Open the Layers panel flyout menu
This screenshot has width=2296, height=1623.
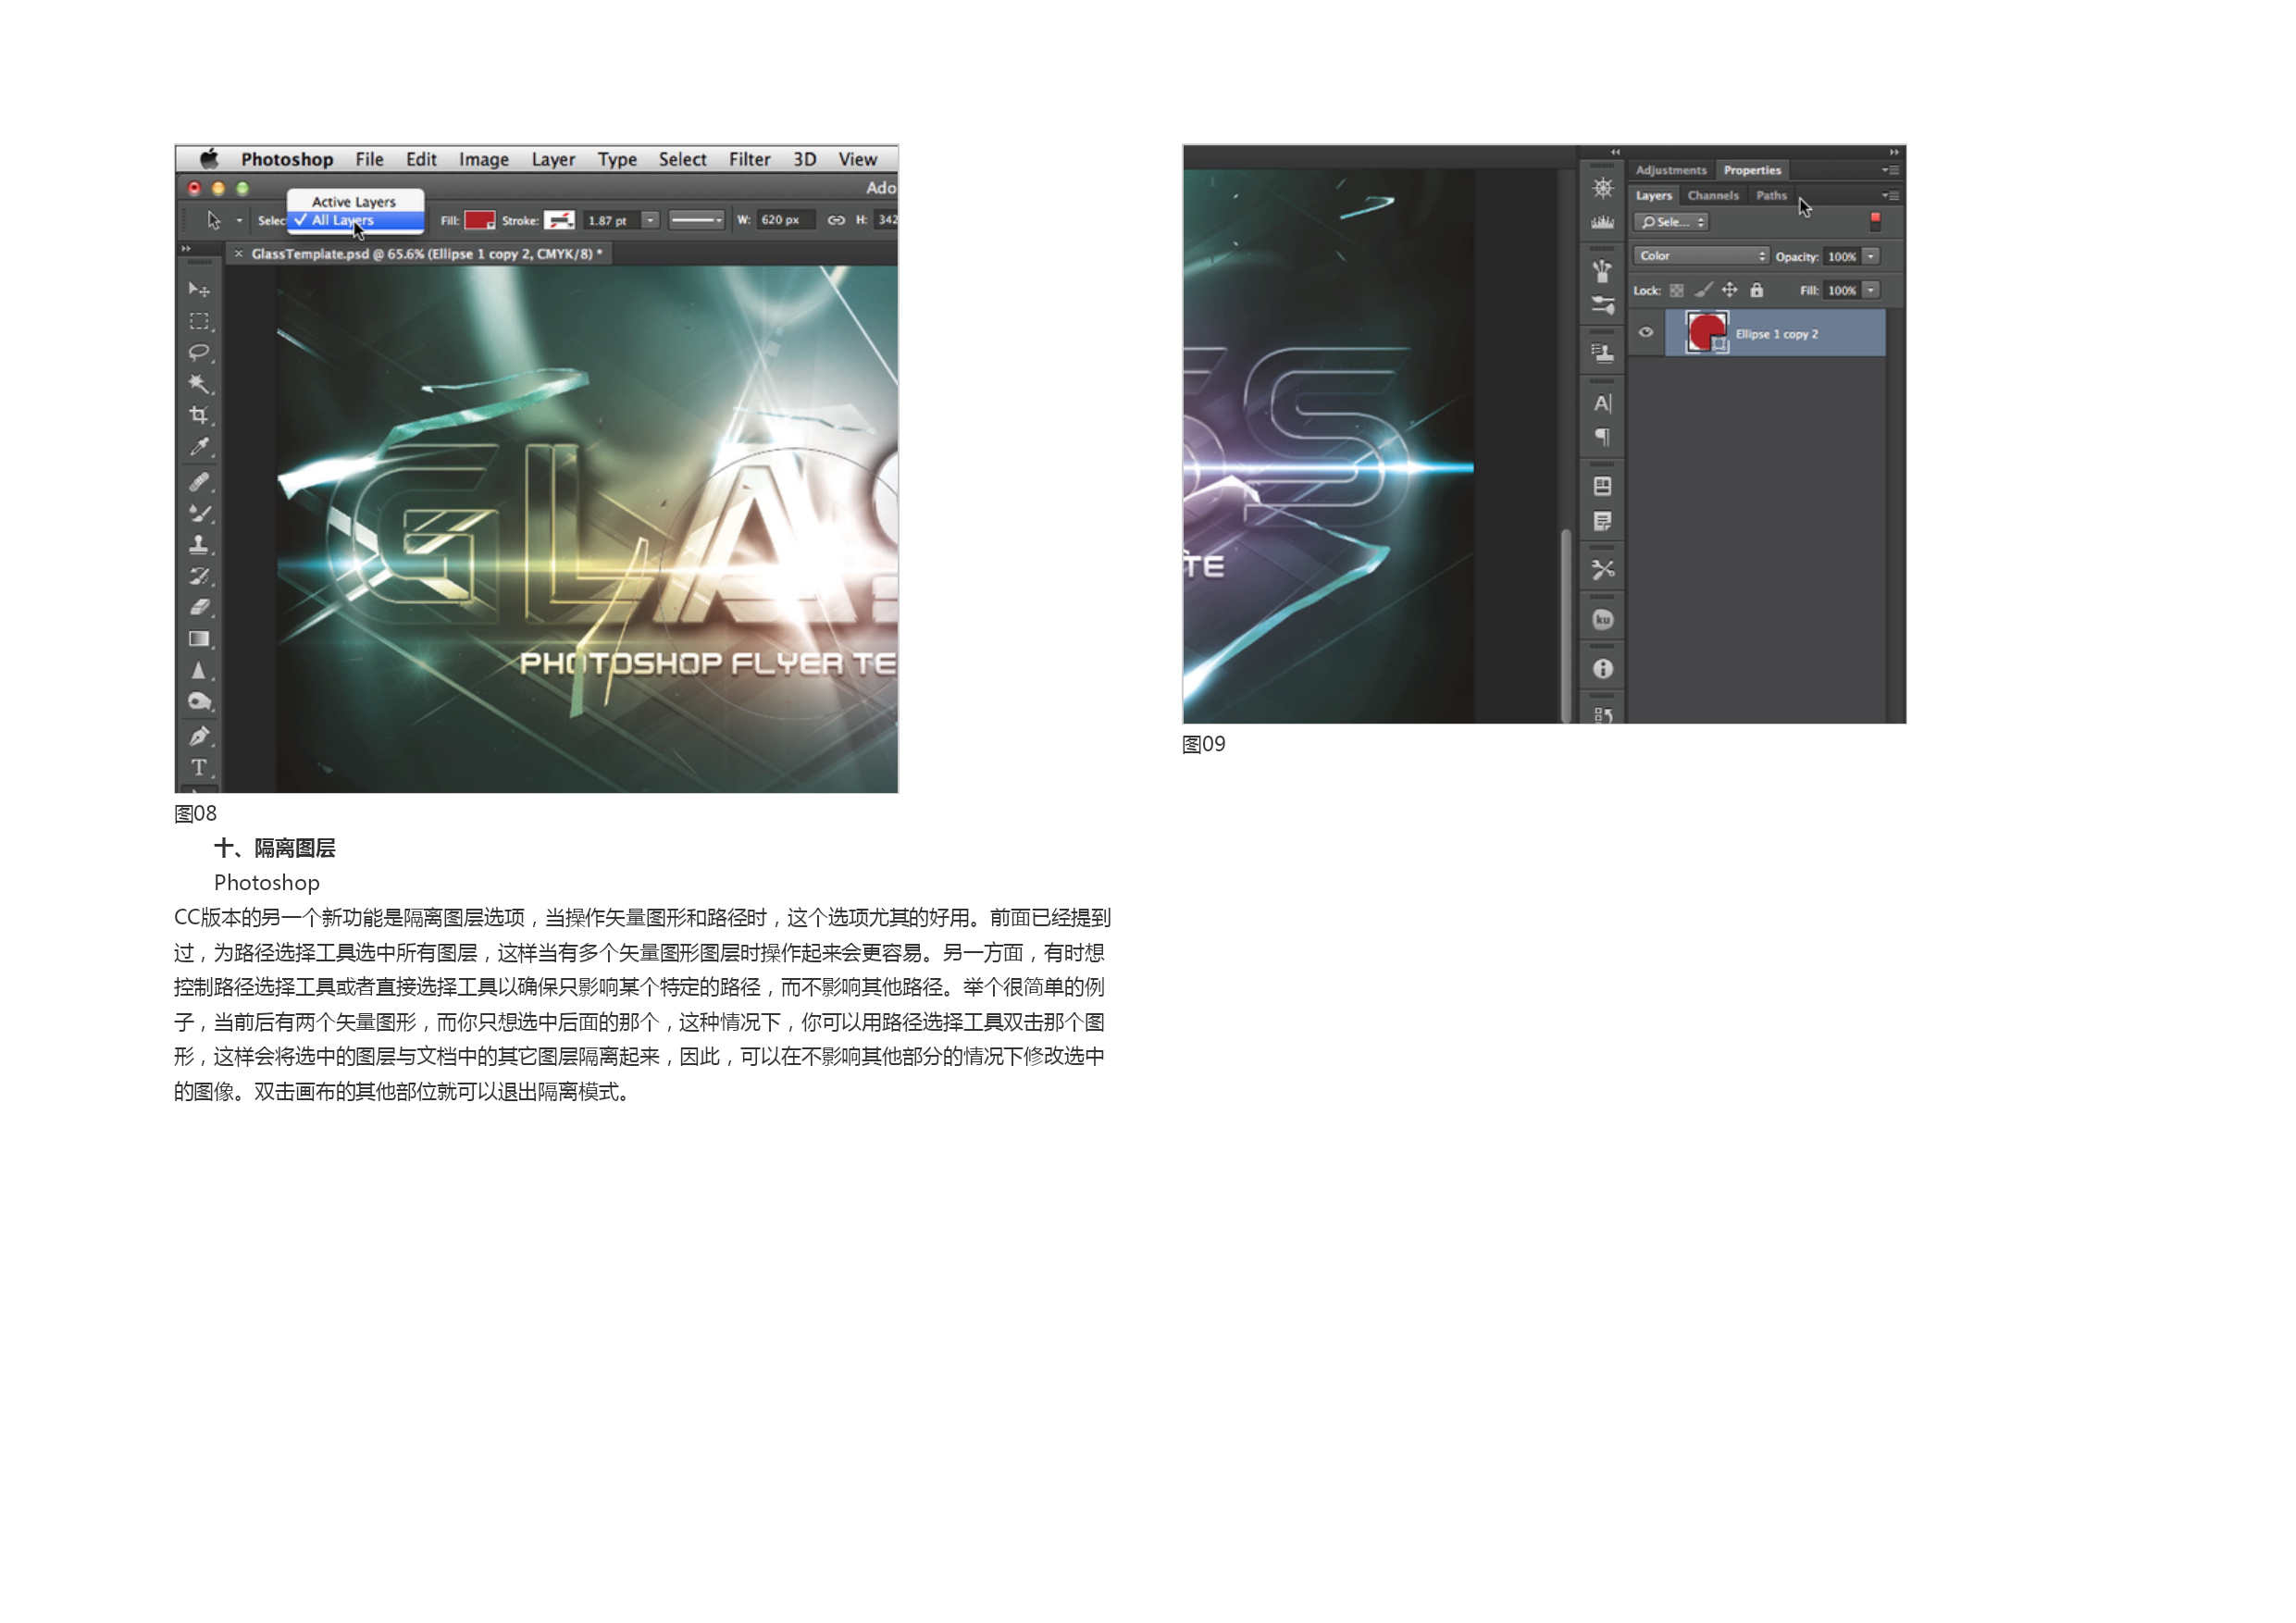(1890, 196)
